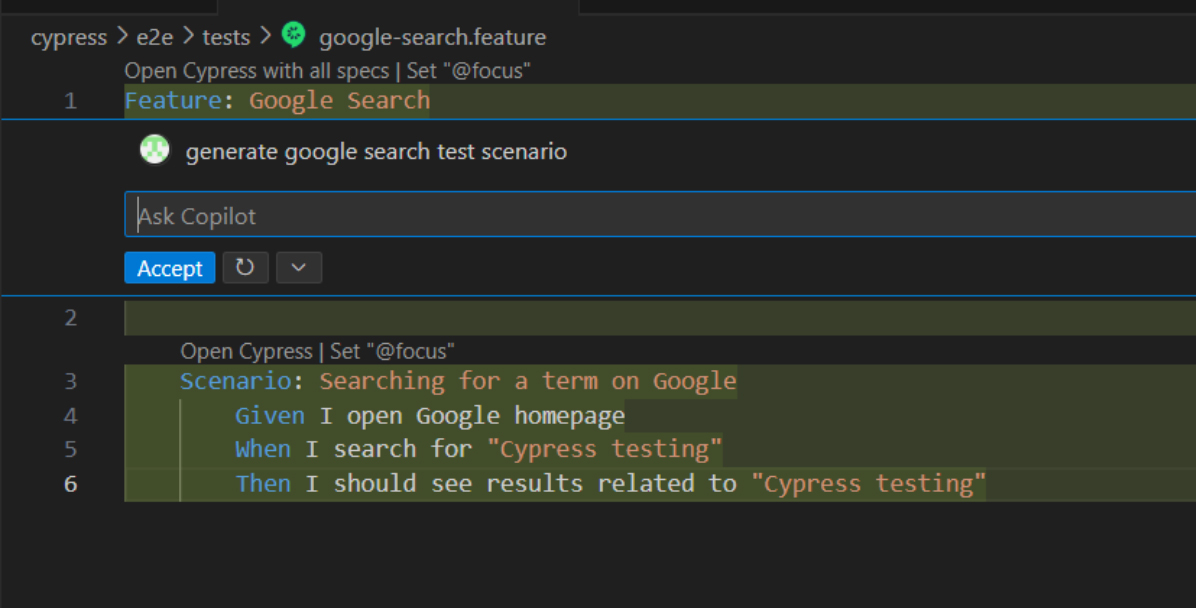Screen dimensions: 1196x608
Task: Select the tests breadcrumb segment
Action: (x=226, y=37)
